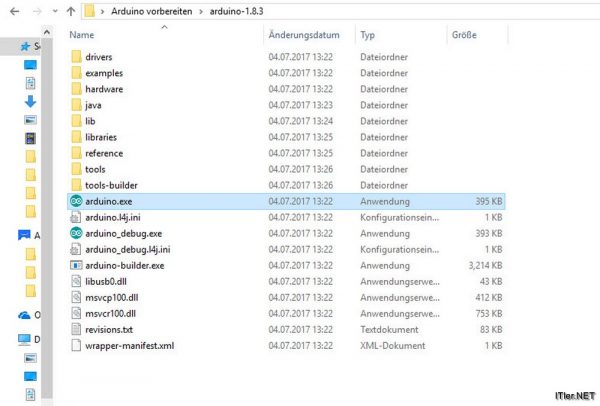Select the examples folder icon
Screen dimensions: 600x406
point(76,73)
